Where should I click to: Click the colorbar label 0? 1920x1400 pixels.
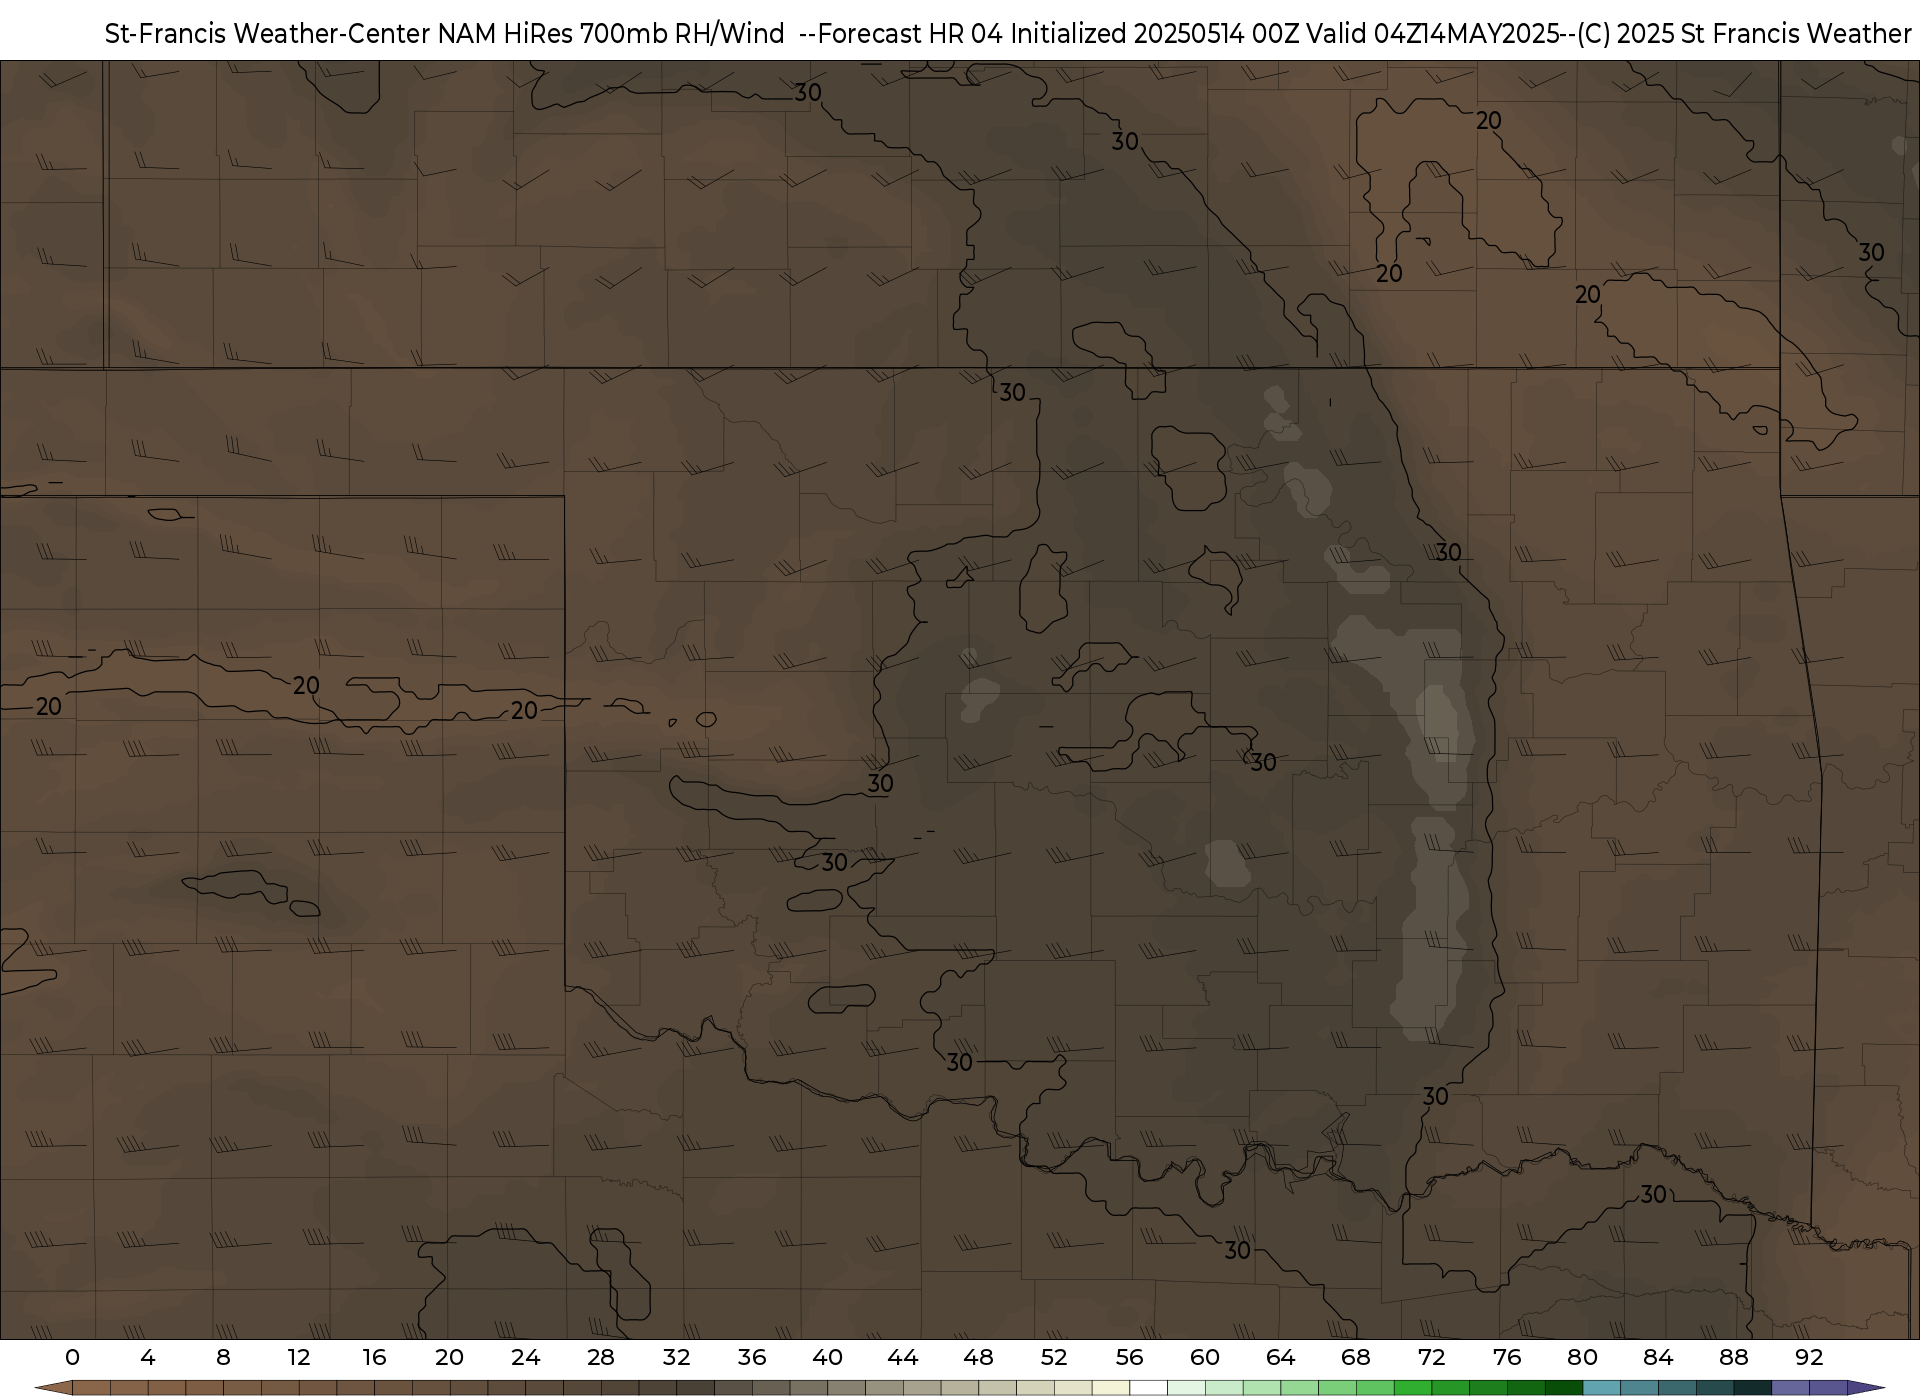72,1357
